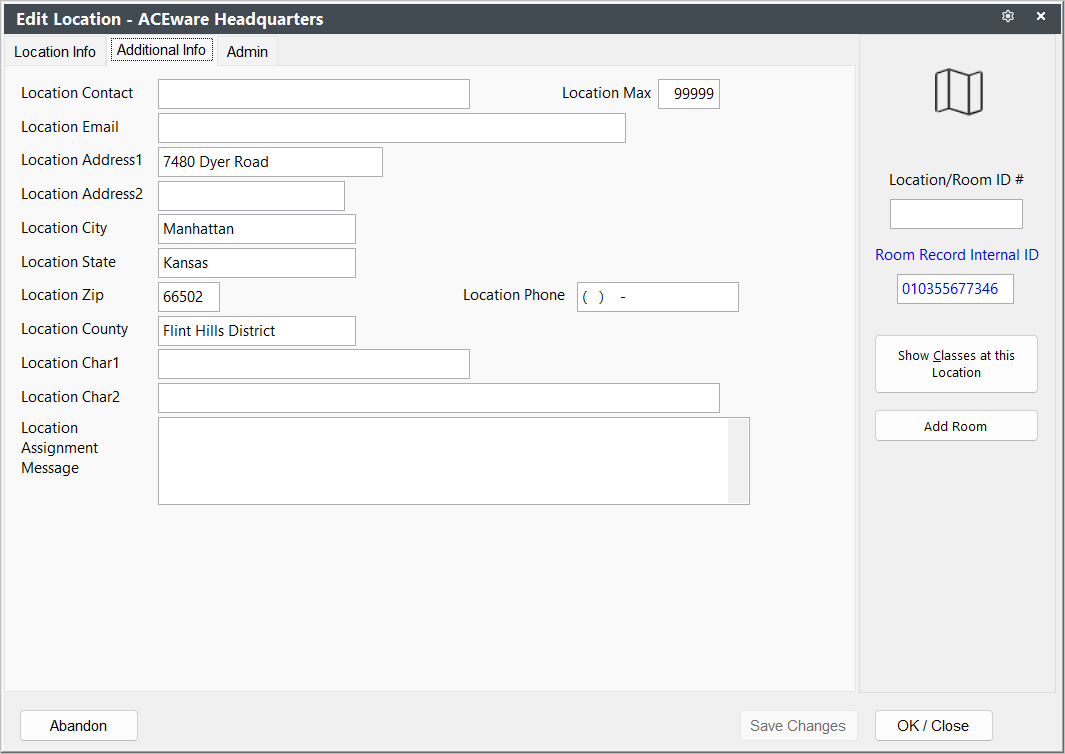Image resolution: width=1065 pixels, height=754 pixels.
Task: Switch to the Location Info tab
Action: 55,52
